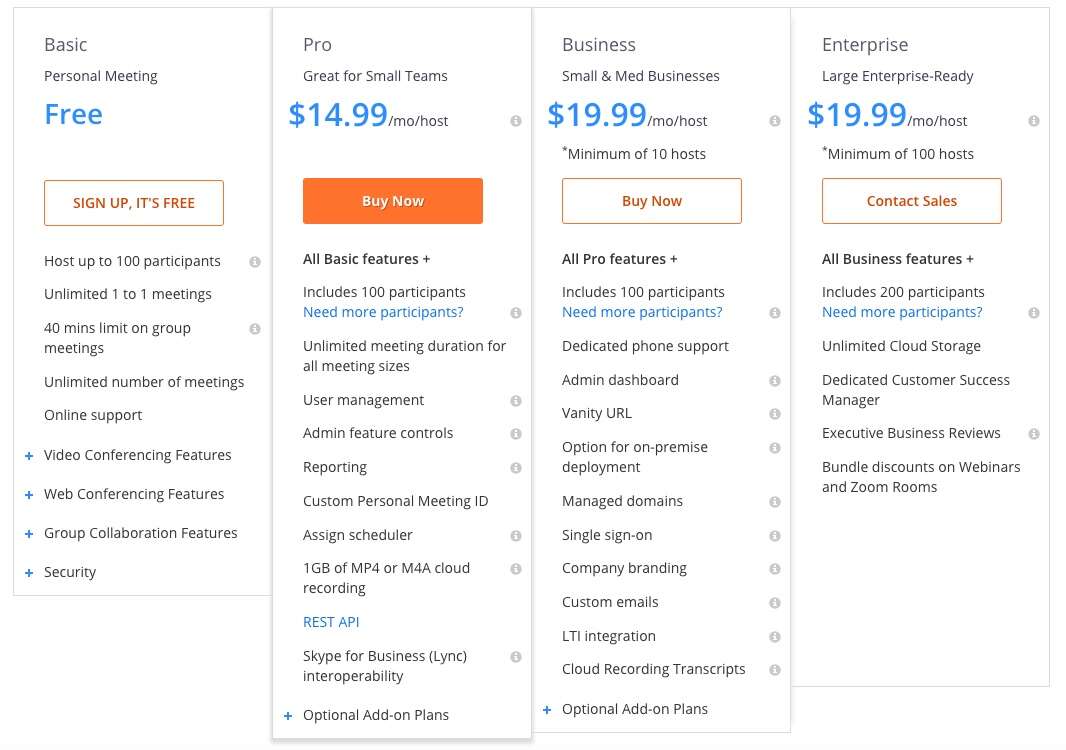The image size is (1066, 750).
Task: Click the info icon next to User management
Action: point(516,400)
